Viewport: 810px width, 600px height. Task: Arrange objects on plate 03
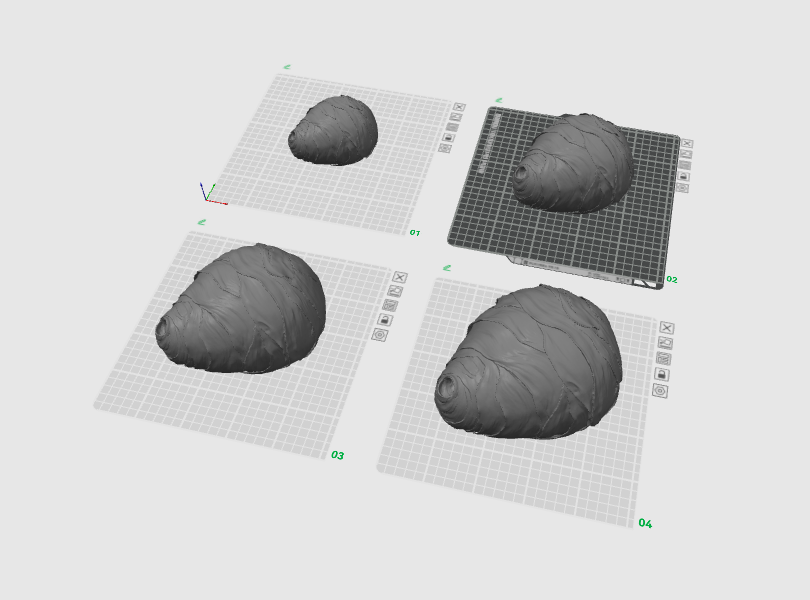point(390,305)
